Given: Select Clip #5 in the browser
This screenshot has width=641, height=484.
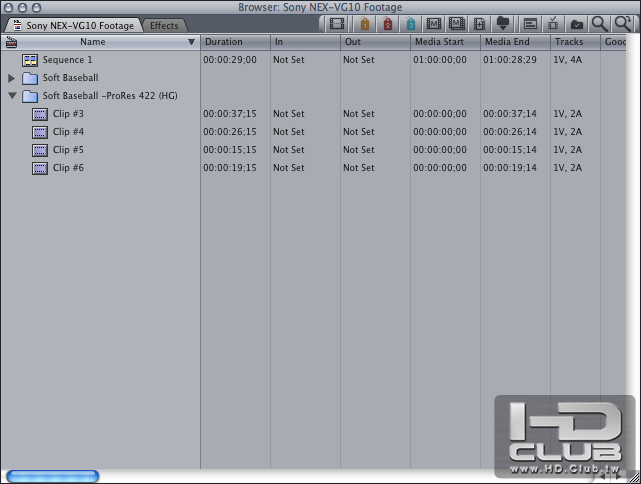Looking at the screenshot, I should (x=68, y=150).
